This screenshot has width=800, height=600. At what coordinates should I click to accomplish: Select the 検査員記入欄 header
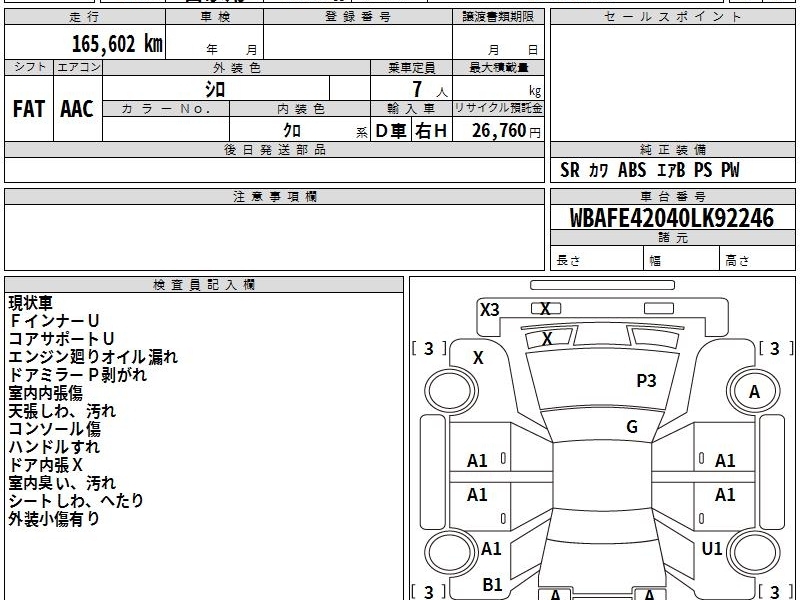(x=204, y=285)
